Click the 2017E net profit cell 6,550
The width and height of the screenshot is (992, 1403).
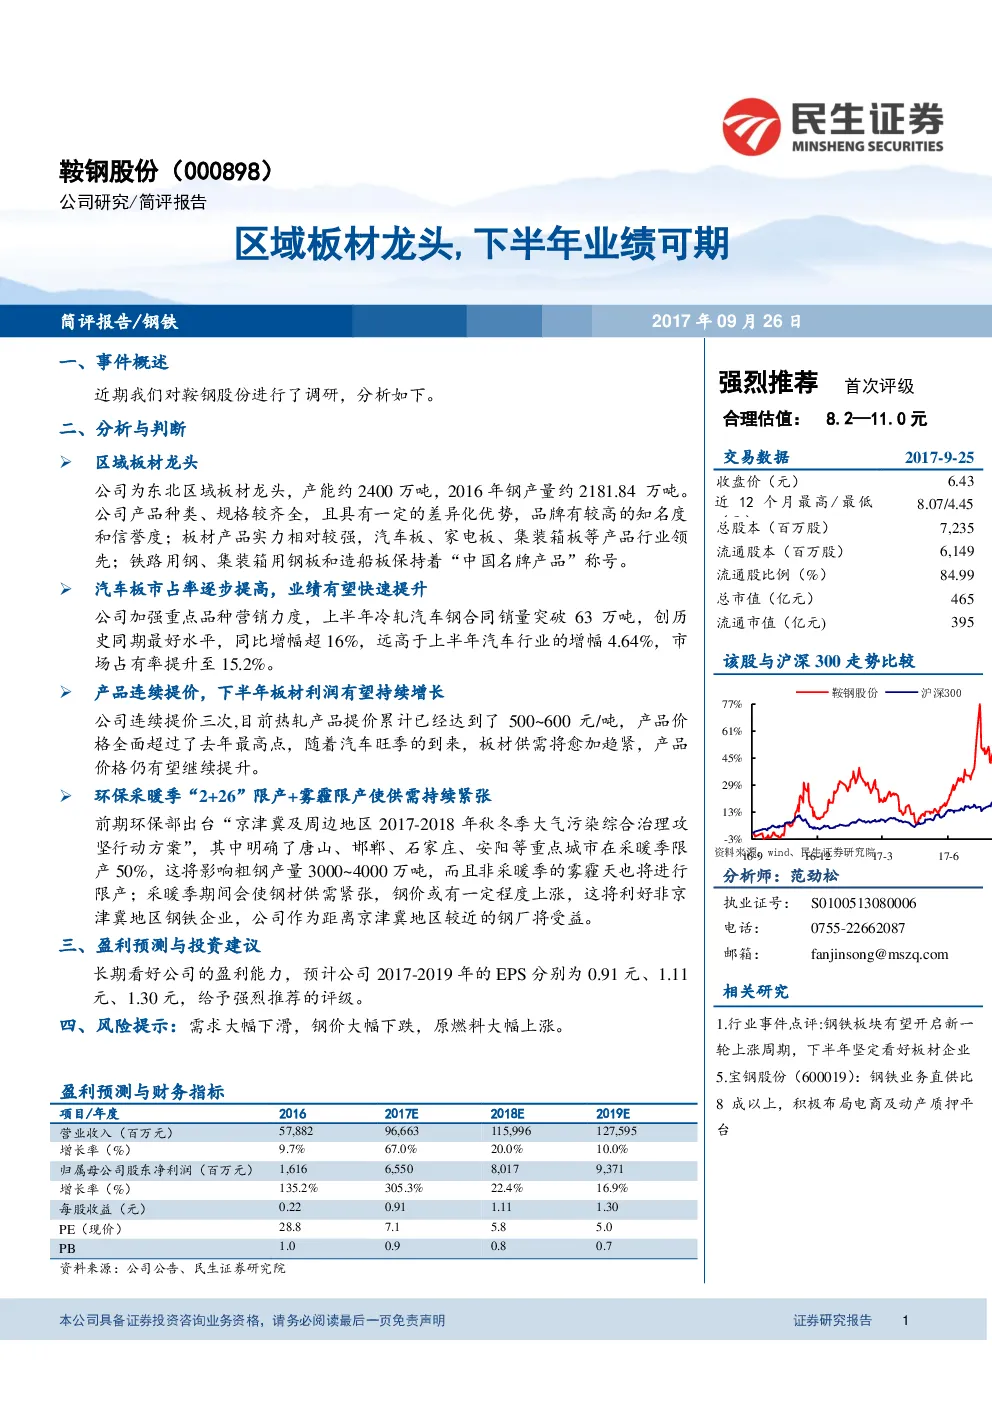point(399,1169)
